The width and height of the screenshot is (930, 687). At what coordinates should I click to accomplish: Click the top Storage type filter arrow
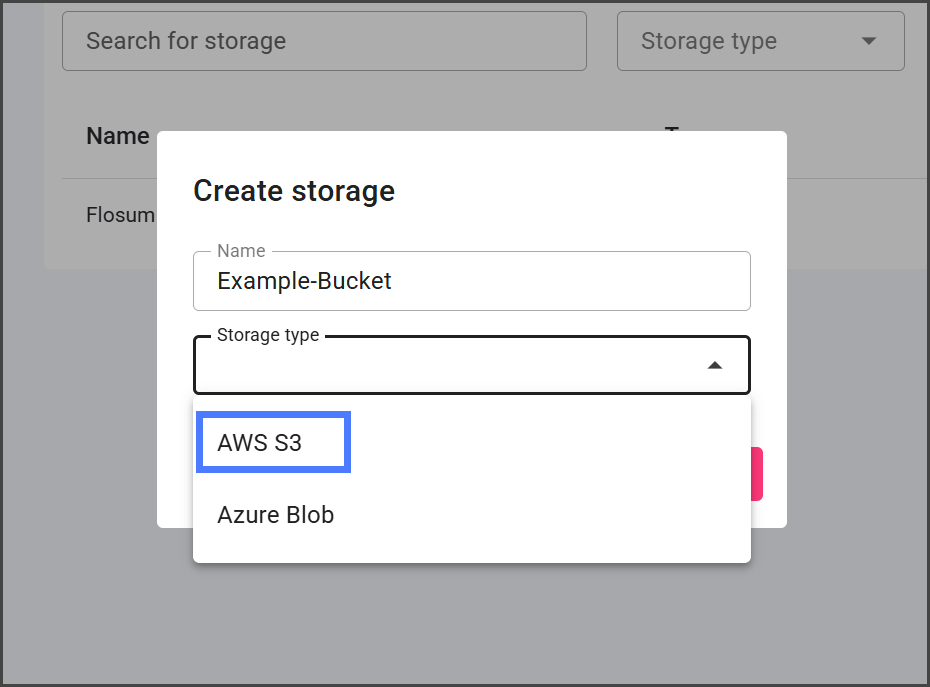868,41
